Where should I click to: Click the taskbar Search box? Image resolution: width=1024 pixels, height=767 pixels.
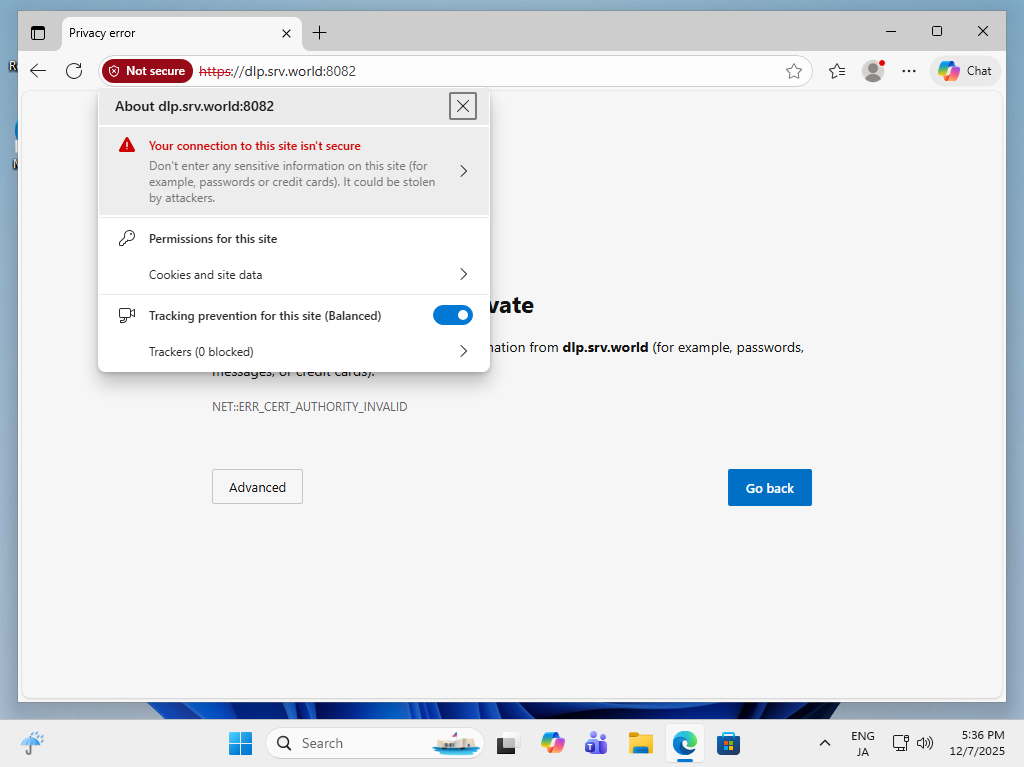pos(375,743)
